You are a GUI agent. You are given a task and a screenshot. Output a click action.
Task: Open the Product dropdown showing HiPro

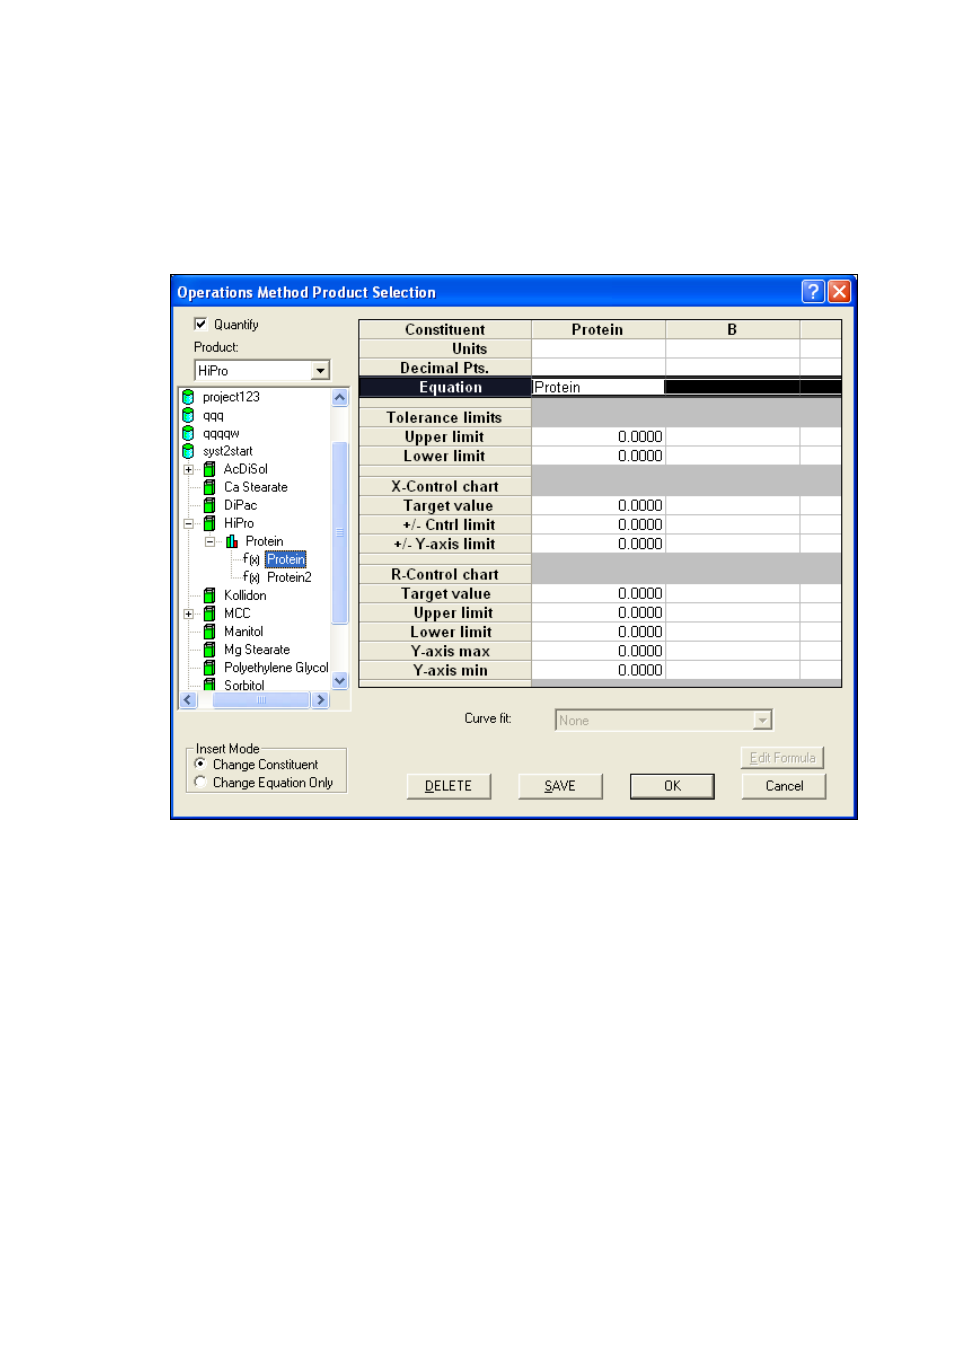pyautogui.click(x=320, y=371)
